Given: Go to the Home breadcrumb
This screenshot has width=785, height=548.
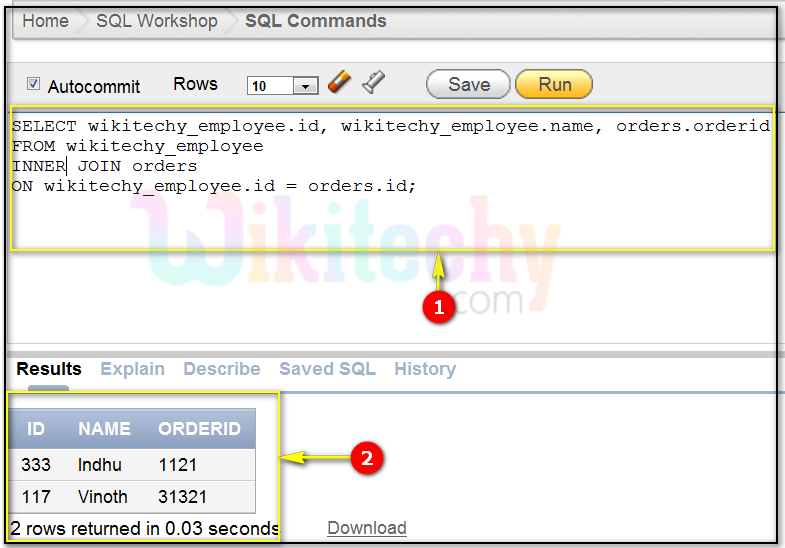Looking at the screenshot, I should 45,21.
